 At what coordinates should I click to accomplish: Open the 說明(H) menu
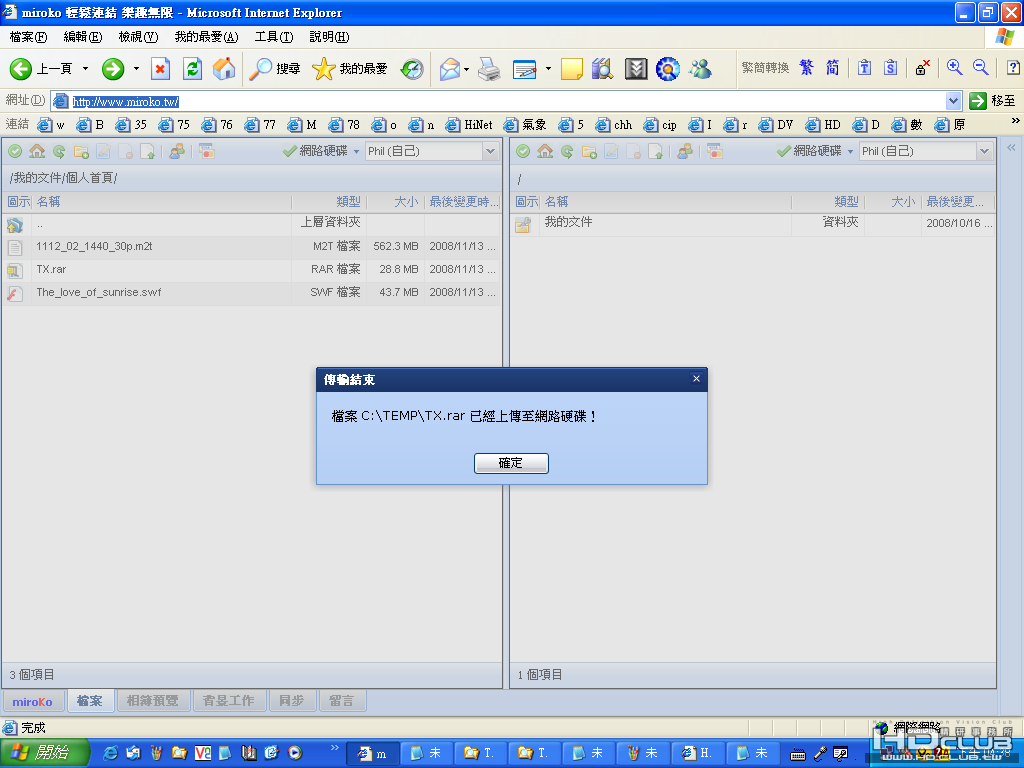329,37
